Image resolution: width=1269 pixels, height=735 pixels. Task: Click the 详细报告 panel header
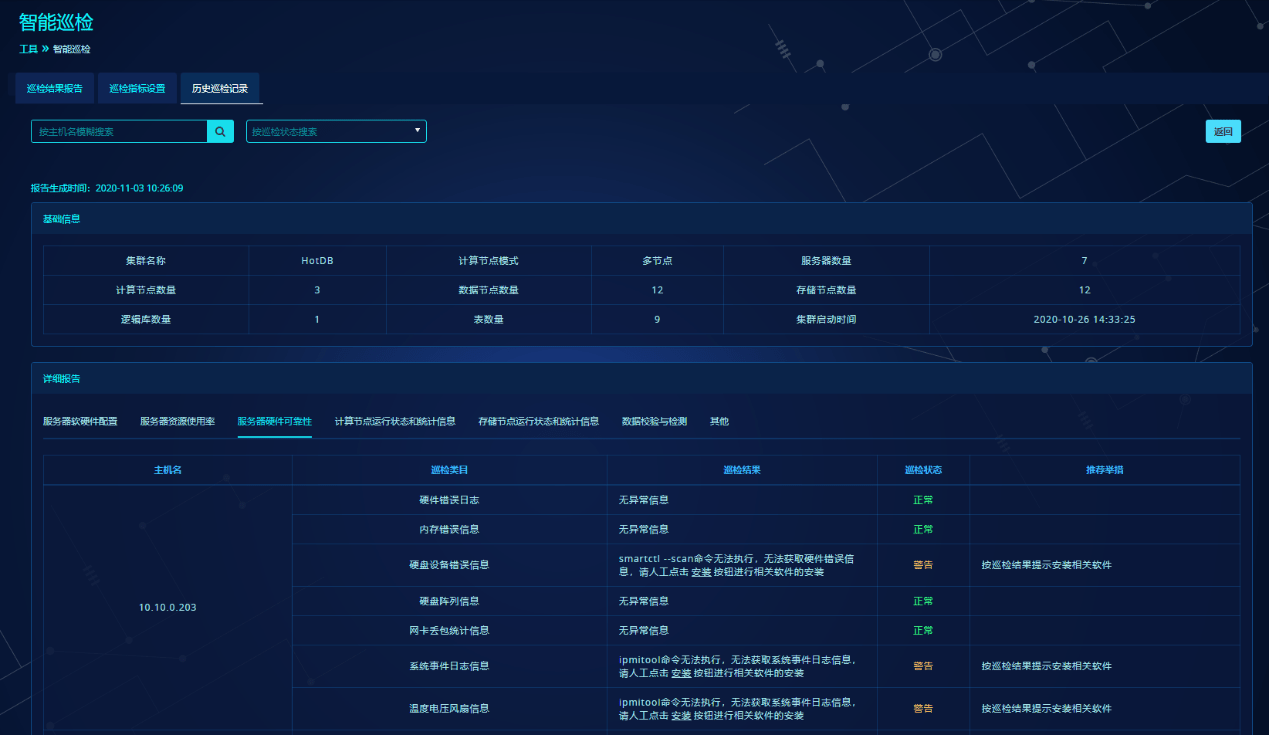[641, 379]
